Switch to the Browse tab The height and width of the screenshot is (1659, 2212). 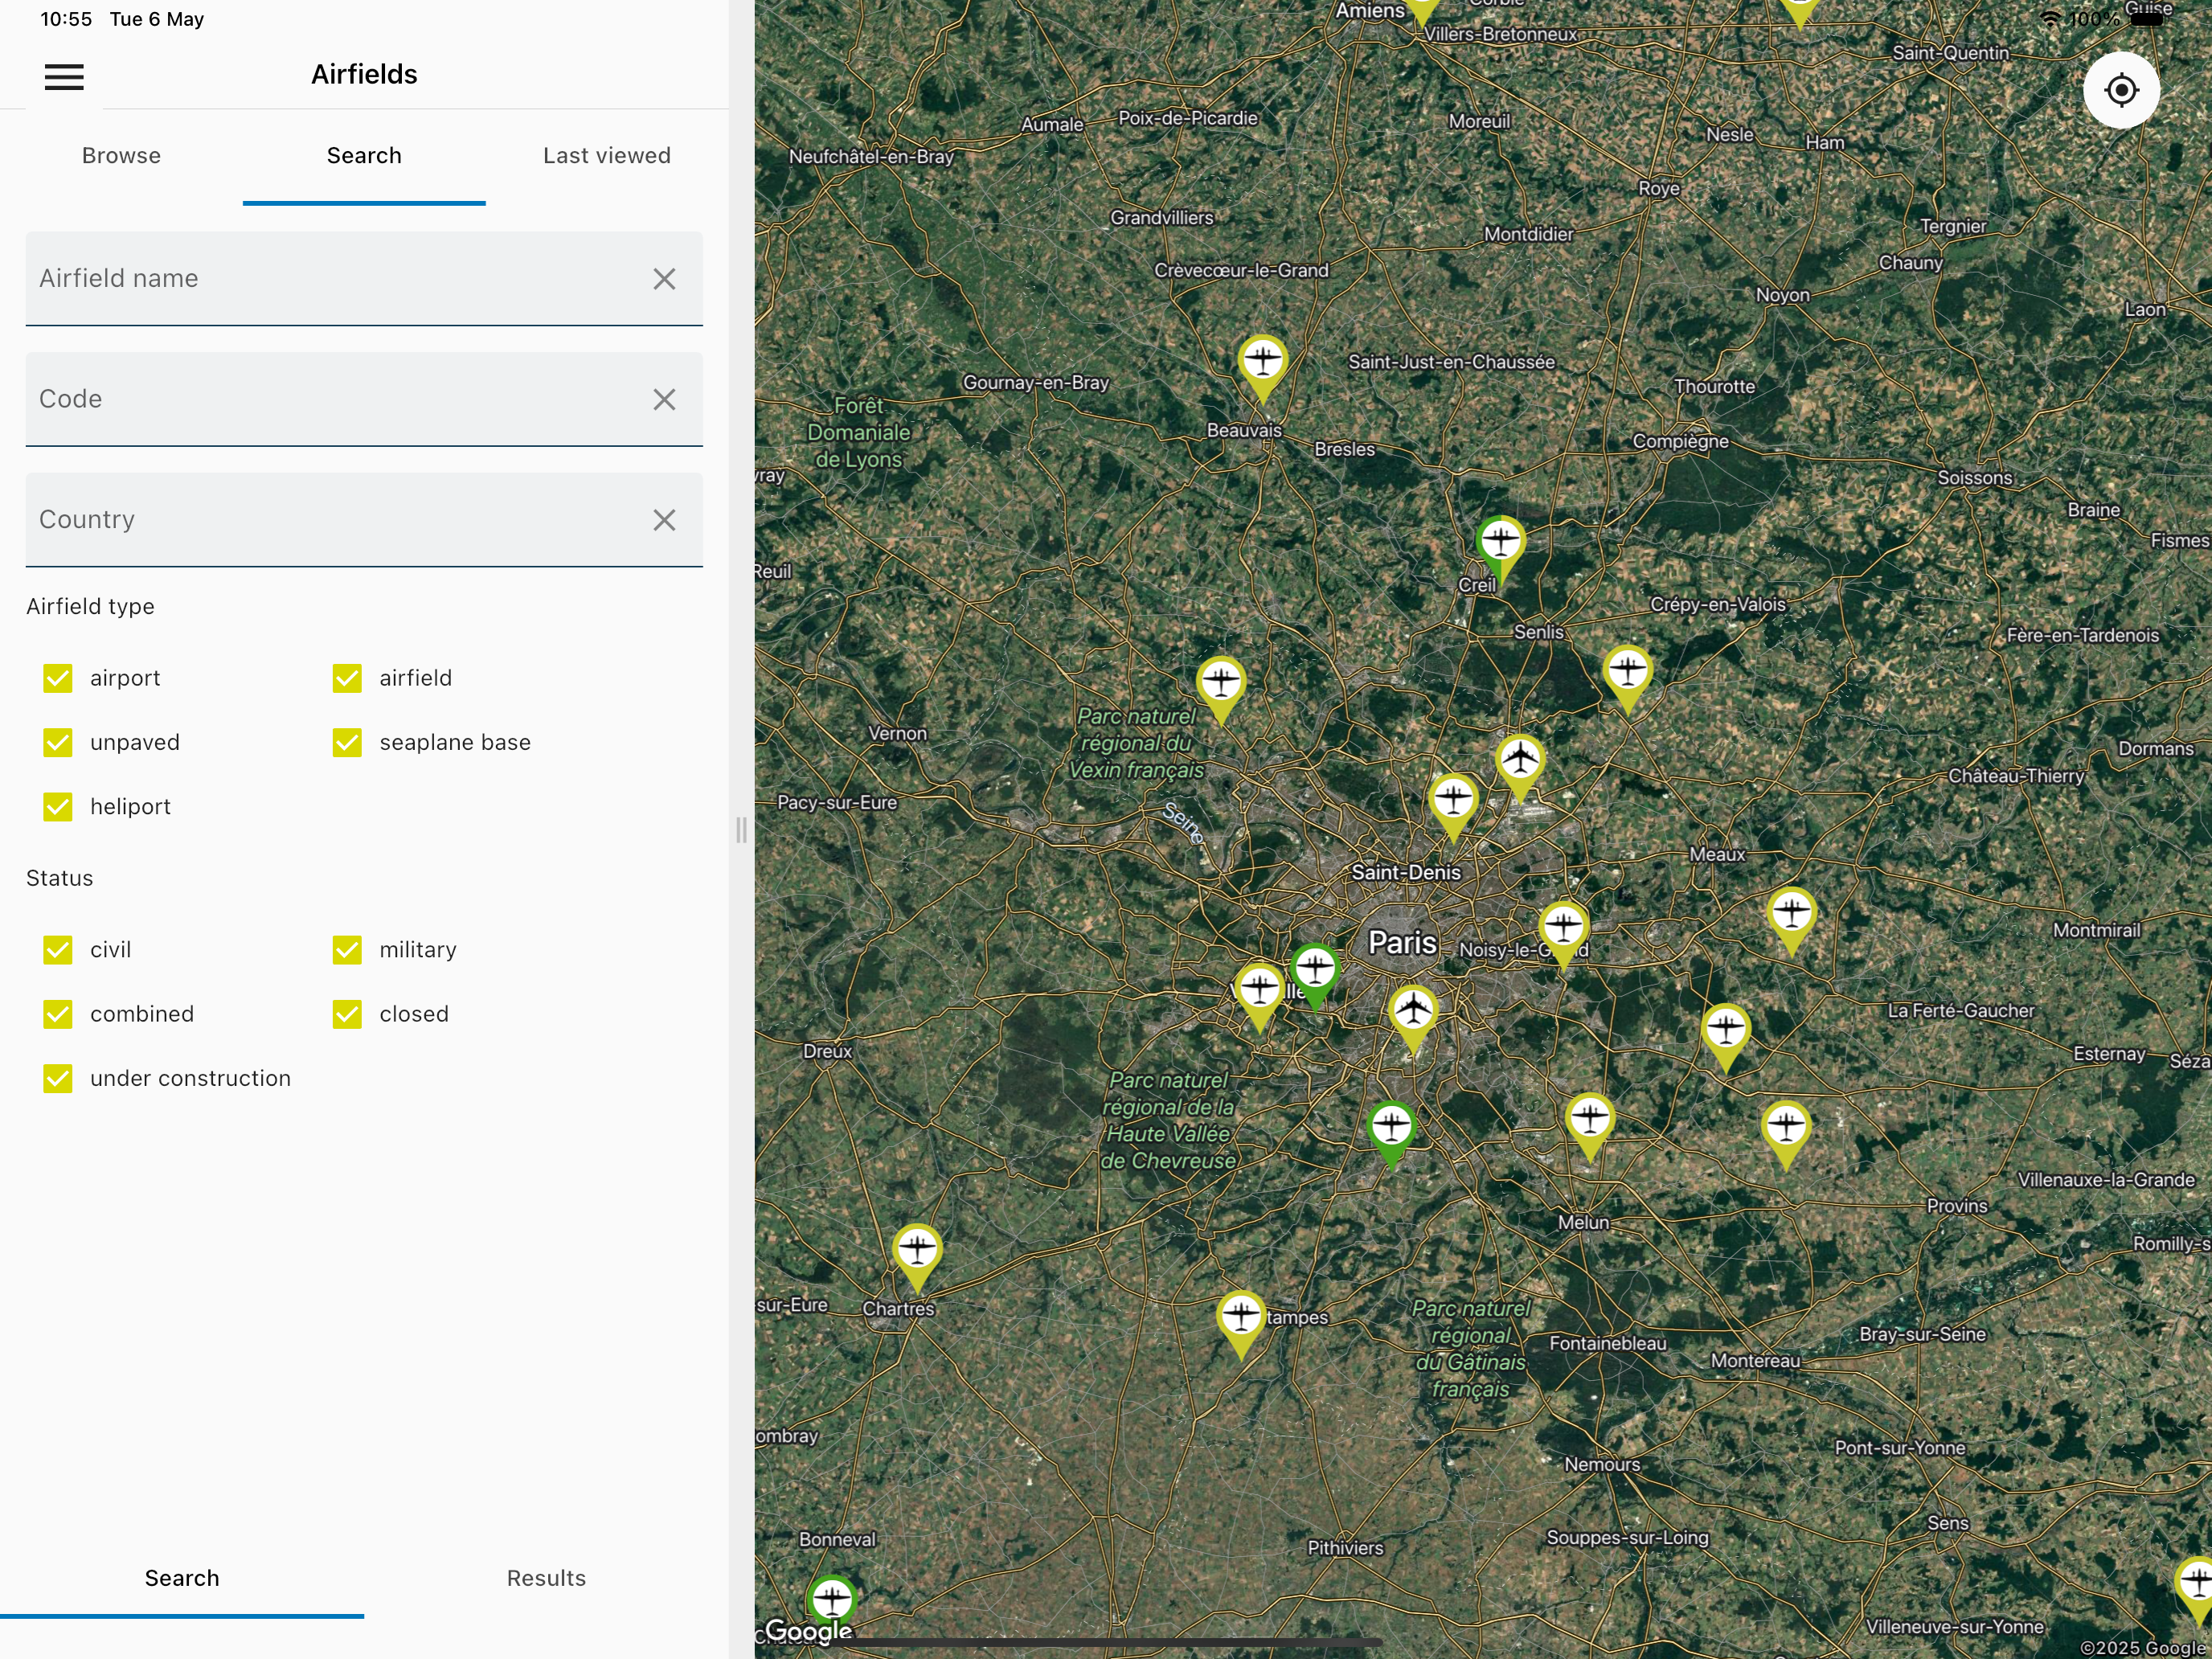tap(121, 156)
